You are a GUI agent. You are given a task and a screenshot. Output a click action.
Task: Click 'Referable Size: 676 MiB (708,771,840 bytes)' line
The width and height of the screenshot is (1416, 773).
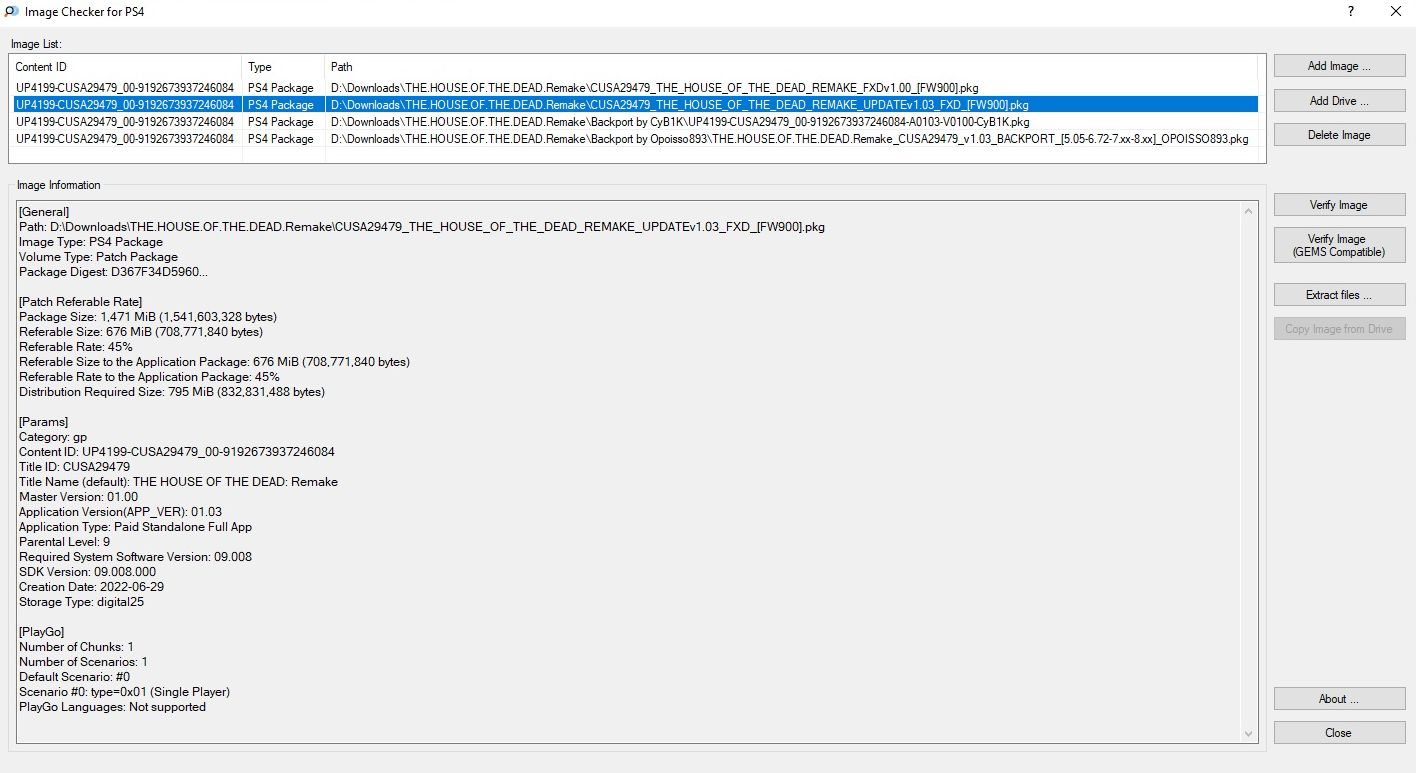(141, 332)
